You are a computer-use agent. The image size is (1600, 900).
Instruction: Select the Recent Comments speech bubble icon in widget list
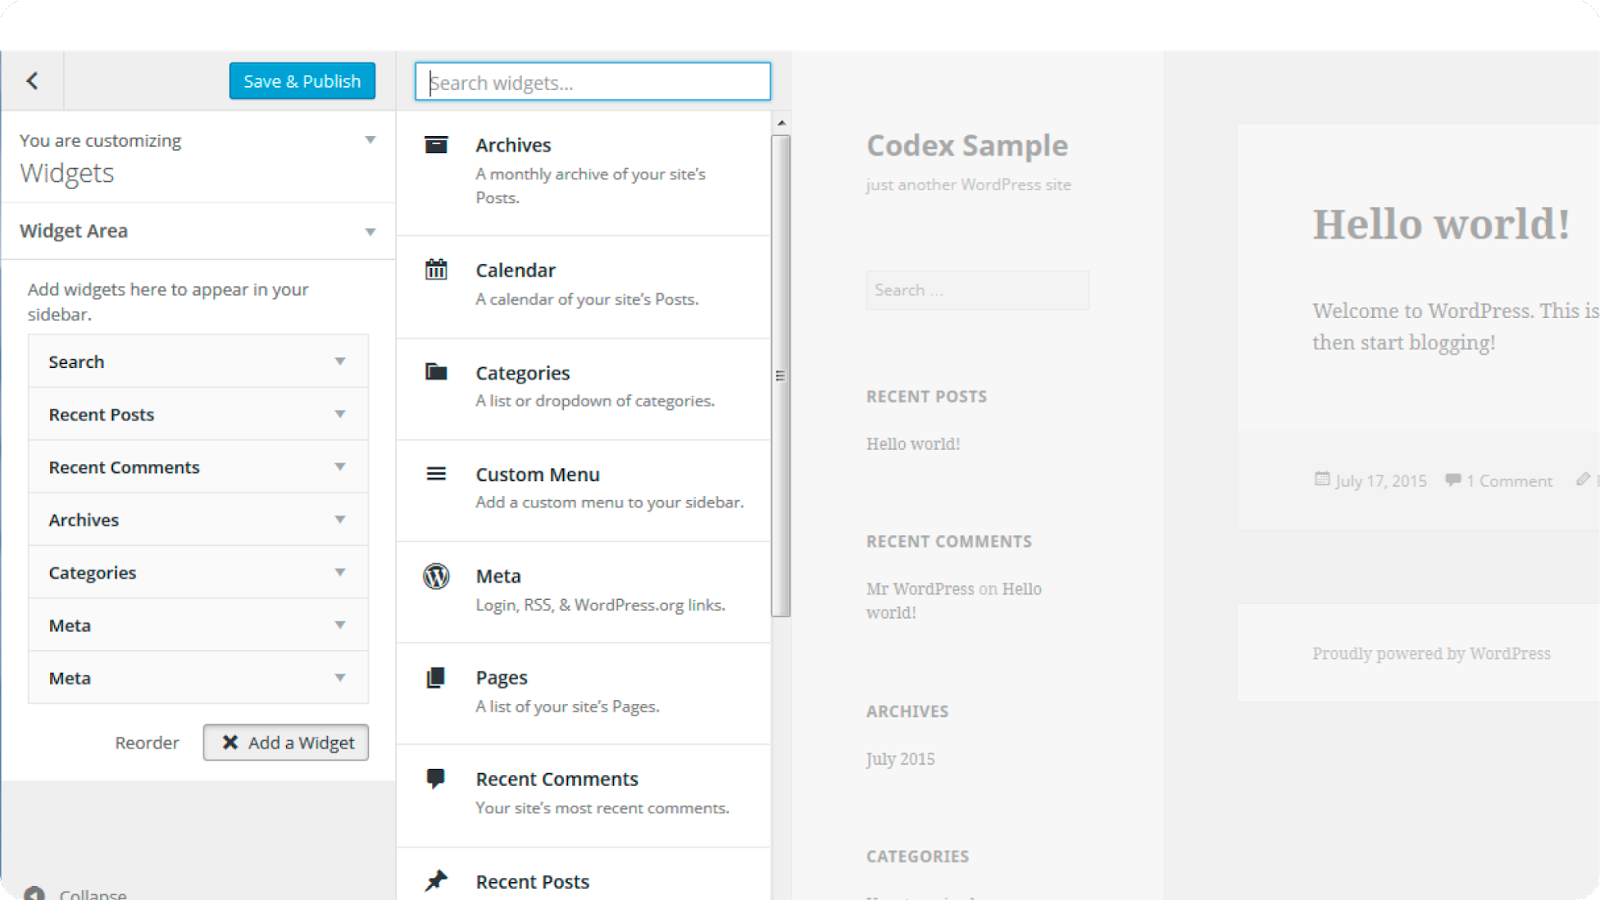coord(436,778)
